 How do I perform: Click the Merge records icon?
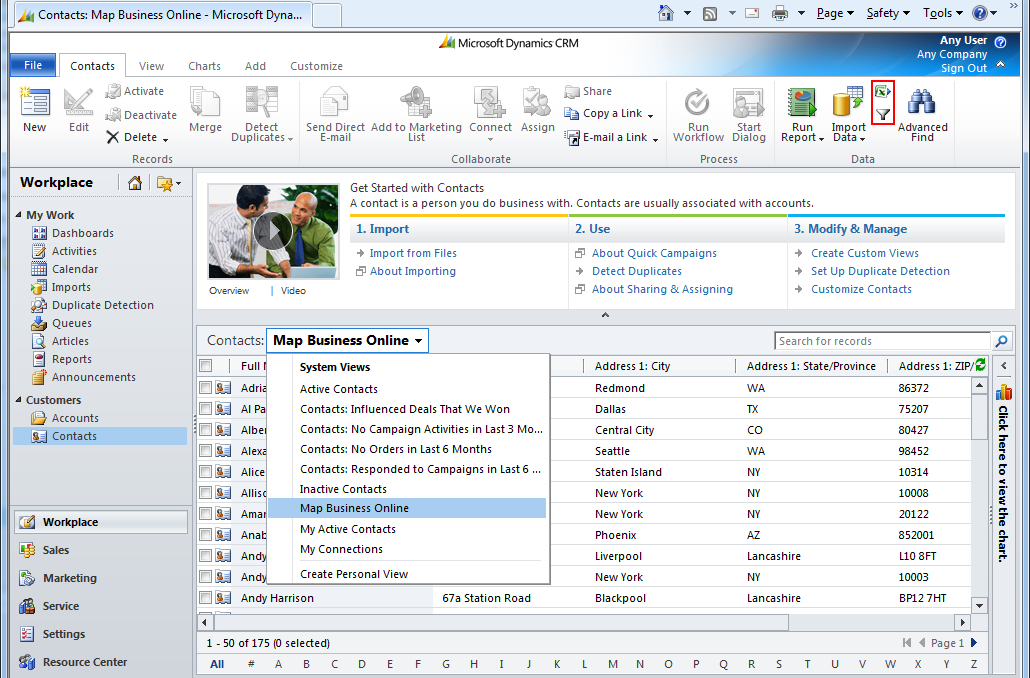coord(205,102)
